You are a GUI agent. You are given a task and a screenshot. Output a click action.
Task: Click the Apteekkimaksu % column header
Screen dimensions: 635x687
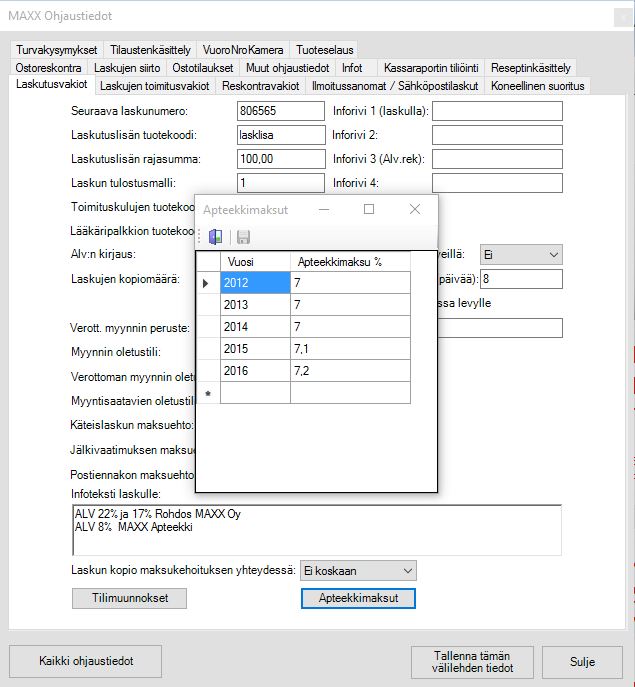[351, 262]
